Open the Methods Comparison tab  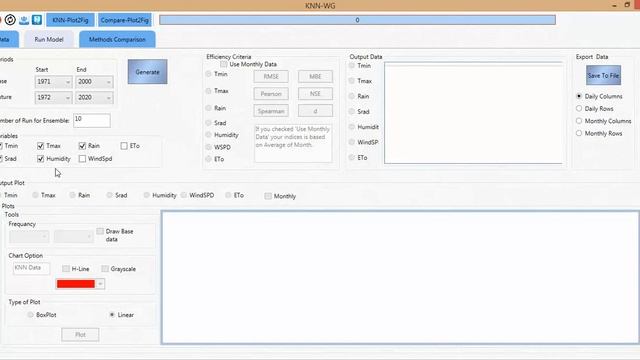[x=117, y=40]
